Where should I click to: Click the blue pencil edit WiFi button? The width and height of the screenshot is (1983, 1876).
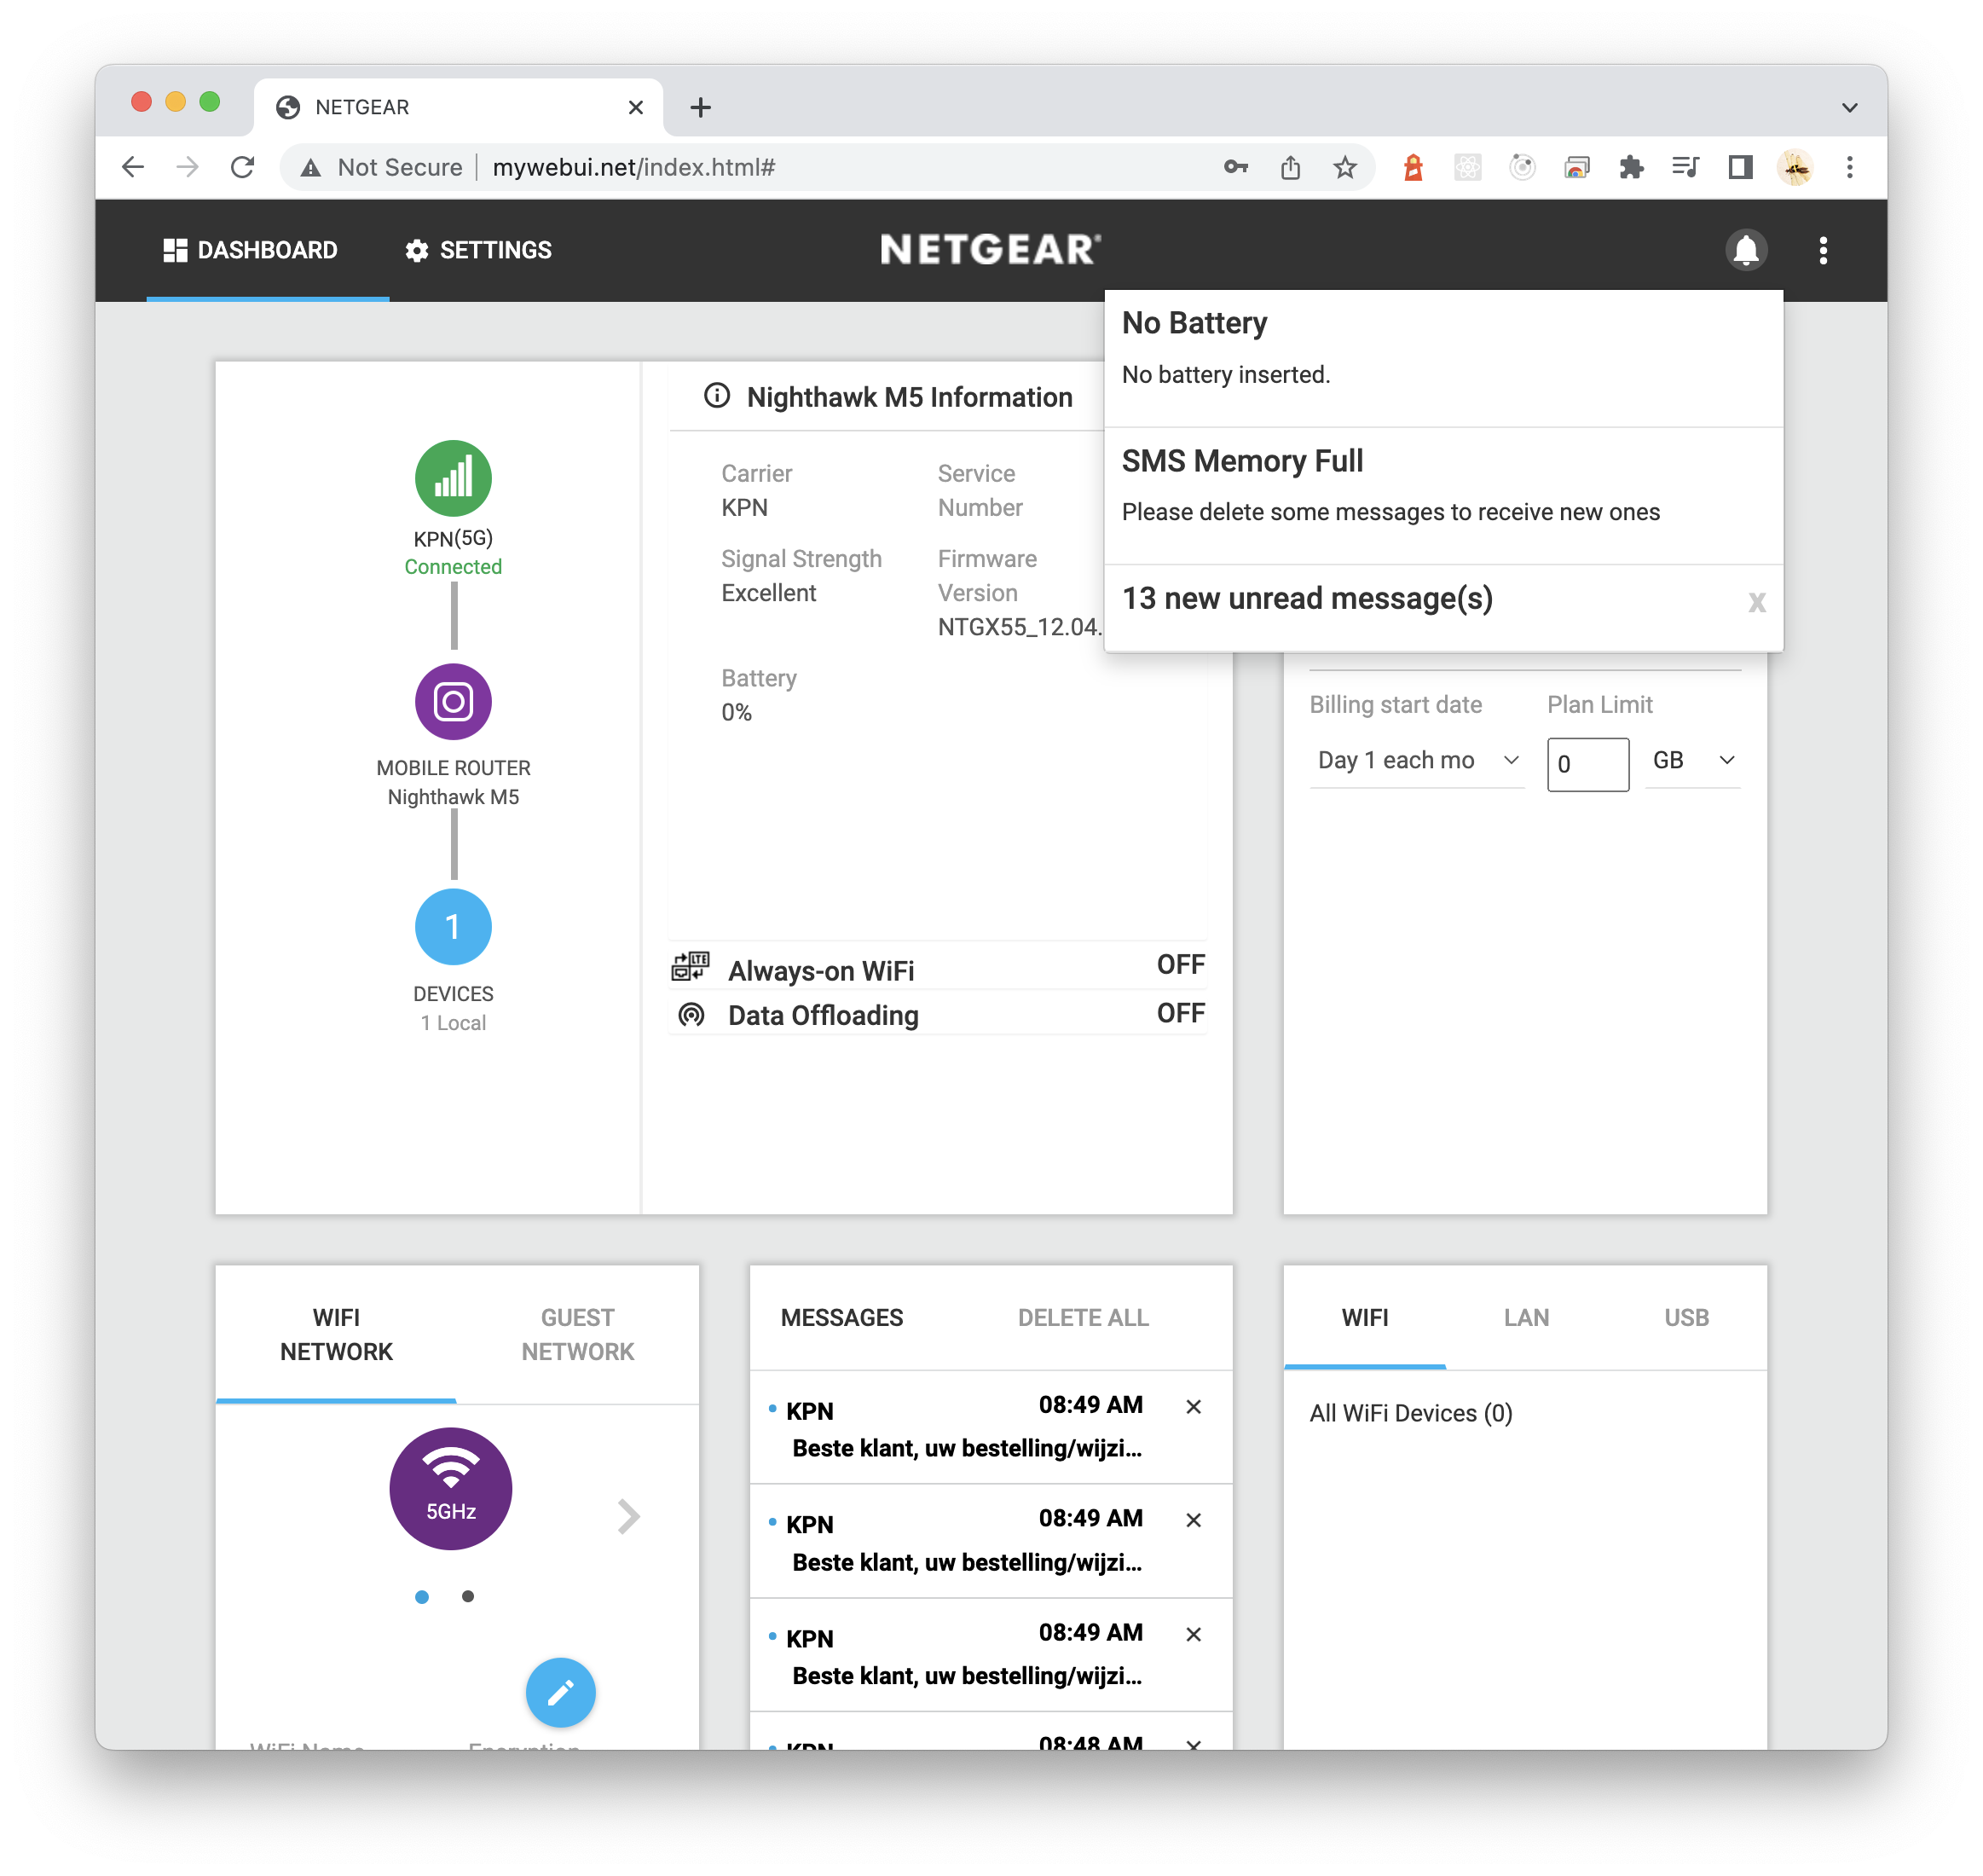point(560,1692)
